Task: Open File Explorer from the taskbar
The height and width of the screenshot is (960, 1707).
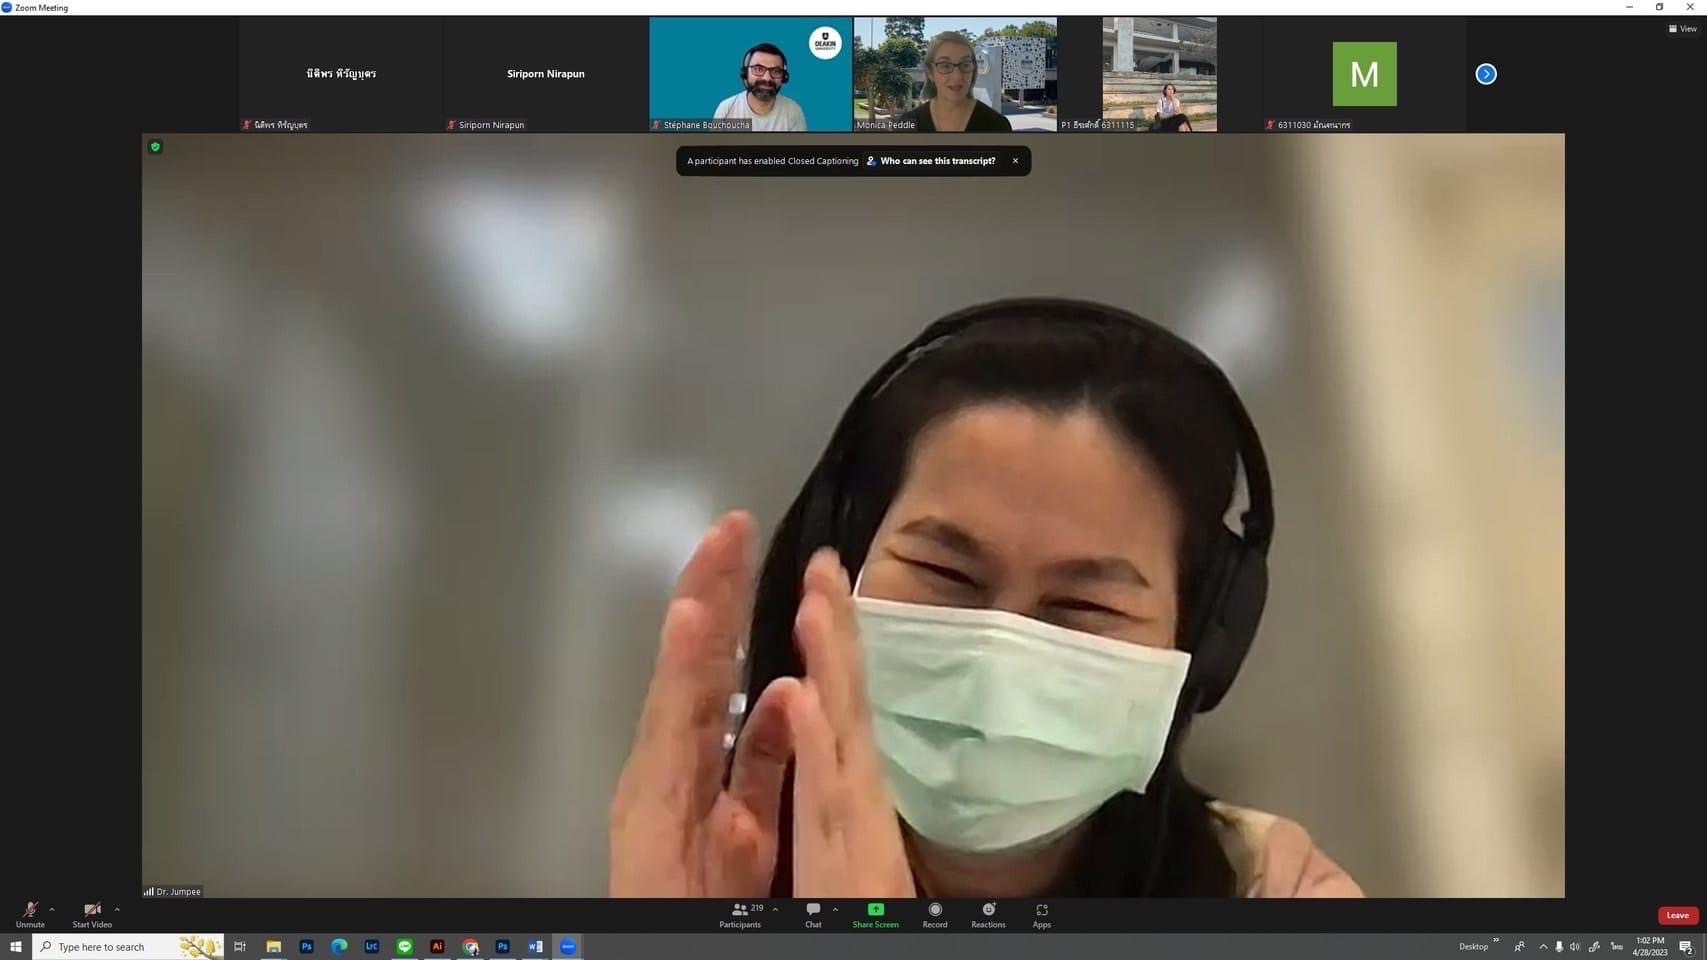Action: click(273, 947)
